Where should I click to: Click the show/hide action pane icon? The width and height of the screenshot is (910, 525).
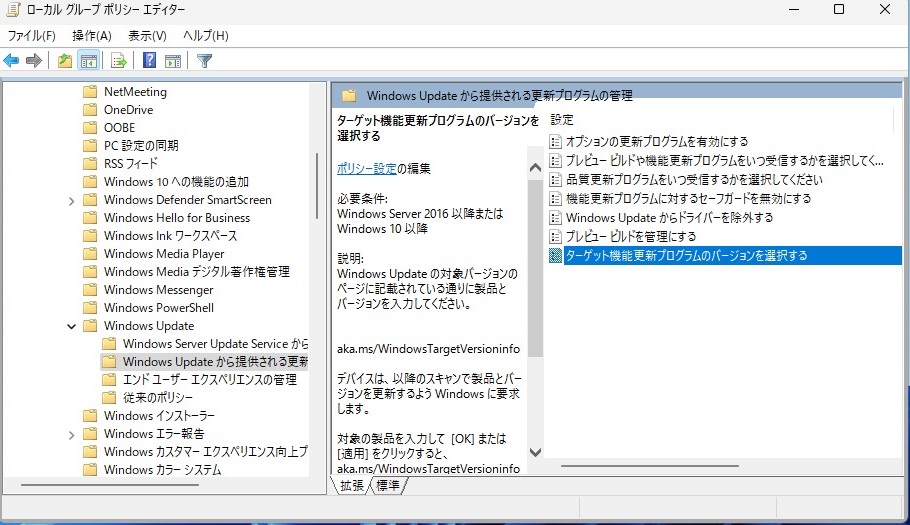172,61
